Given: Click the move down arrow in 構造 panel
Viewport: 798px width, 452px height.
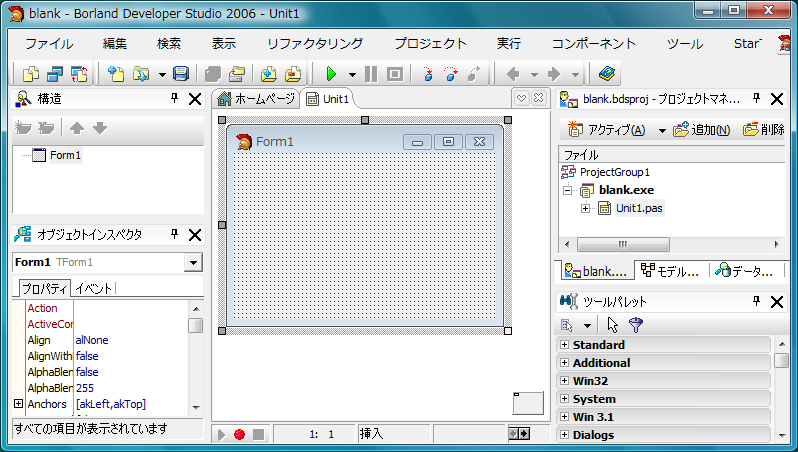Looking at the screenshot, I should click(100, 128).
